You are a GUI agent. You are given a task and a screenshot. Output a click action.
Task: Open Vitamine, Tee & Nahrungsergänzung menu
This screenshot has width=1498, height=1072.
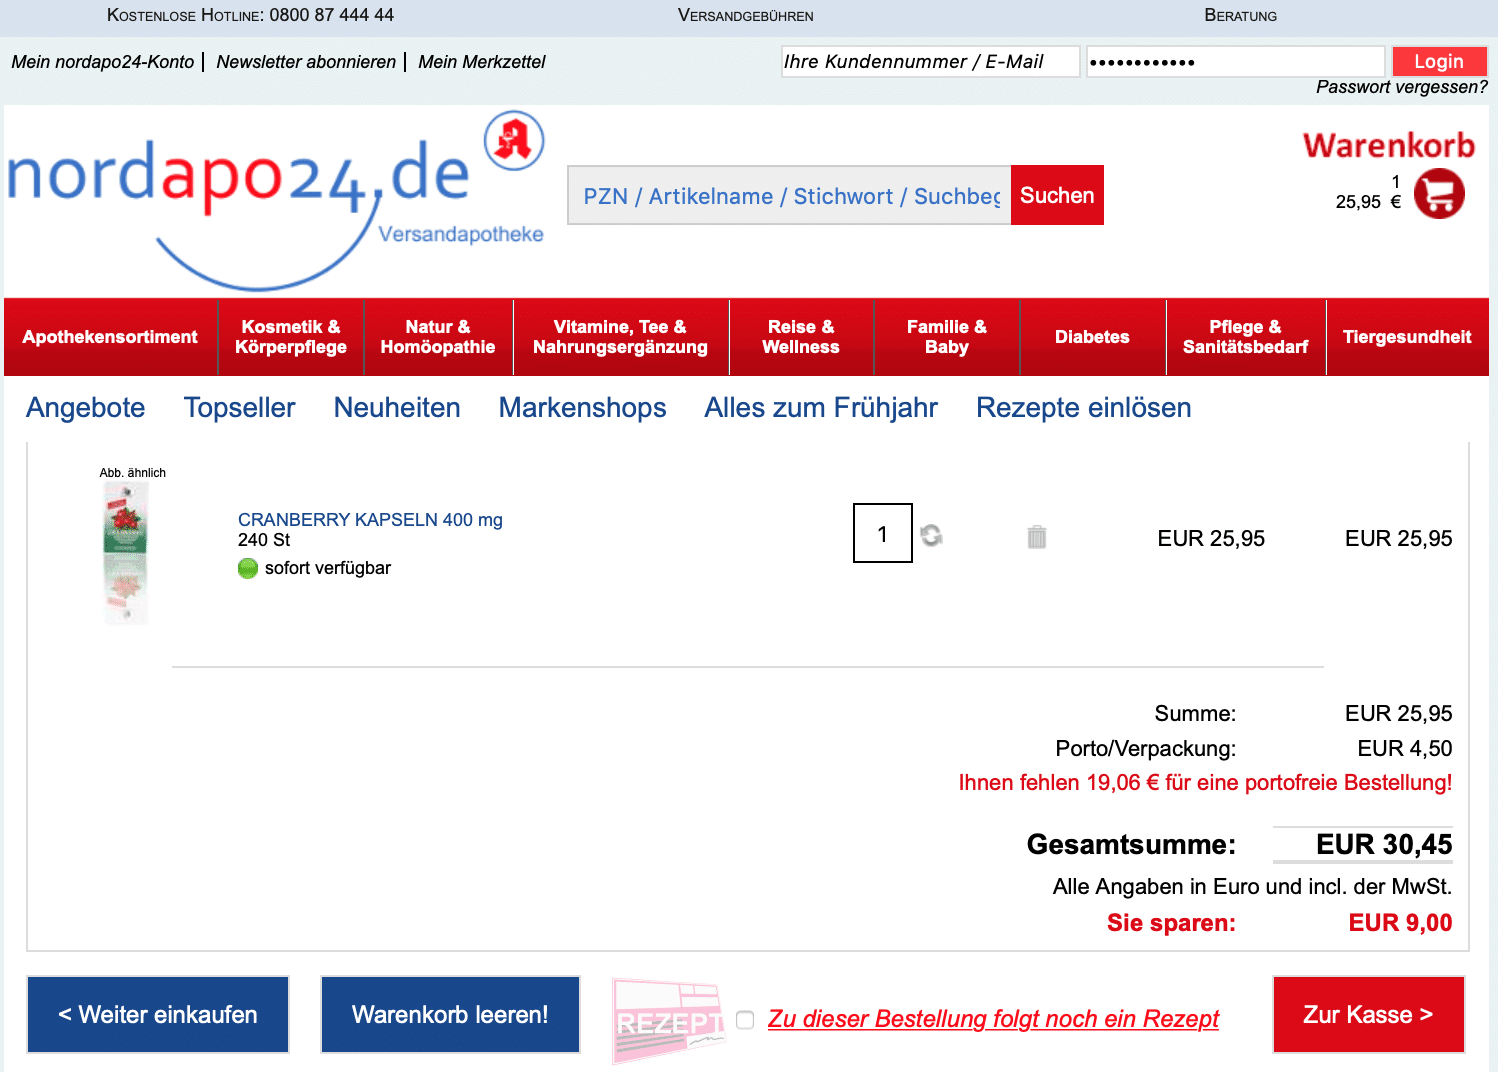coord(620,337)
